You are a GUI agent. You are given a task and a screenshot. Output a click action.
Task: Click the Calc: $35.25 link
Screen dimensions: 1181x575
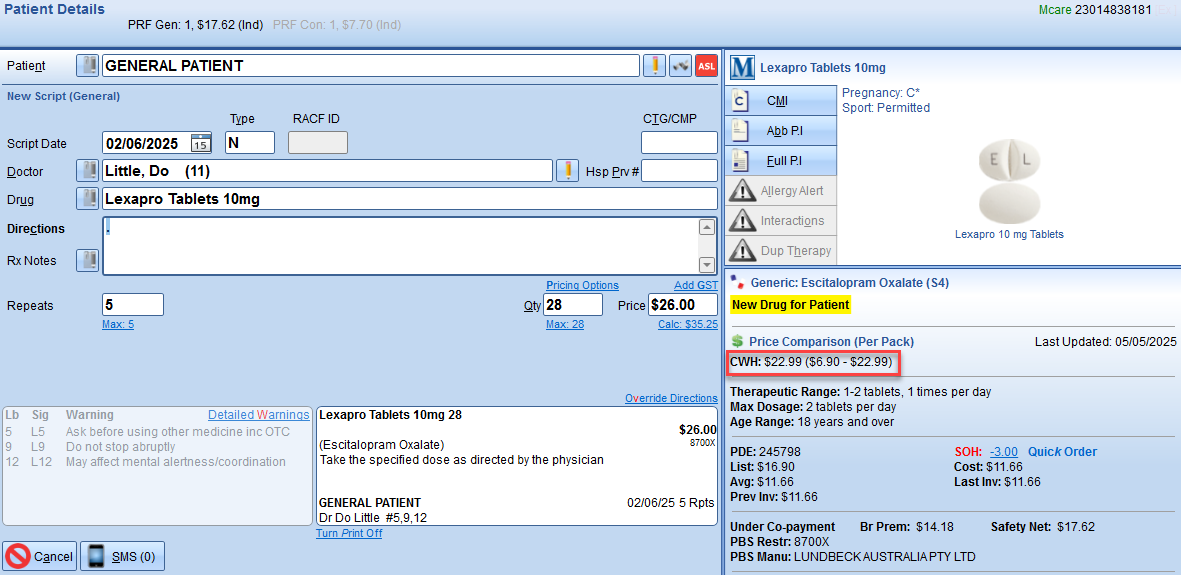click(688, 325)
